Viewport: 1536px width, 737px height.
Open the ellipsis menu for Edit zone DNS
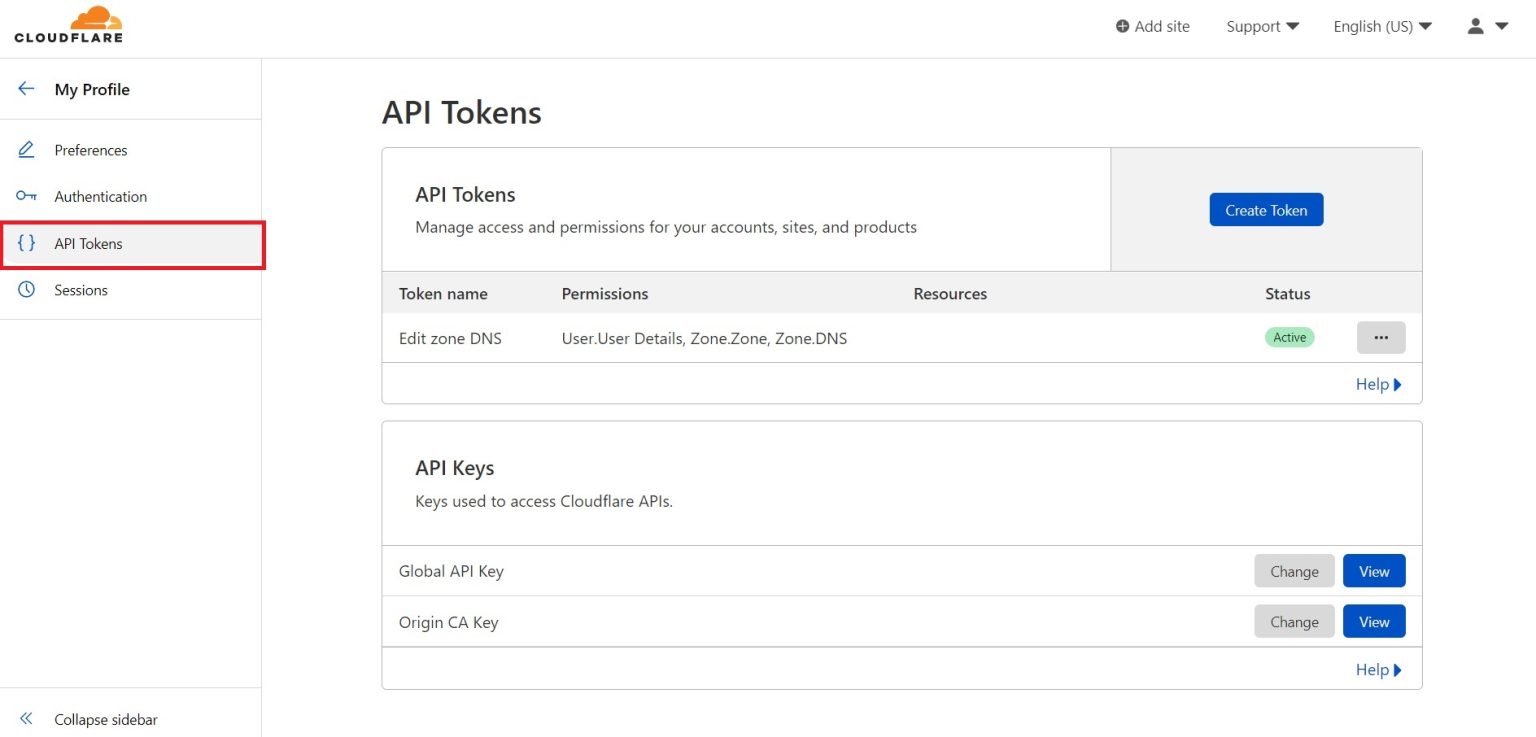click(x=1381, y=337)
